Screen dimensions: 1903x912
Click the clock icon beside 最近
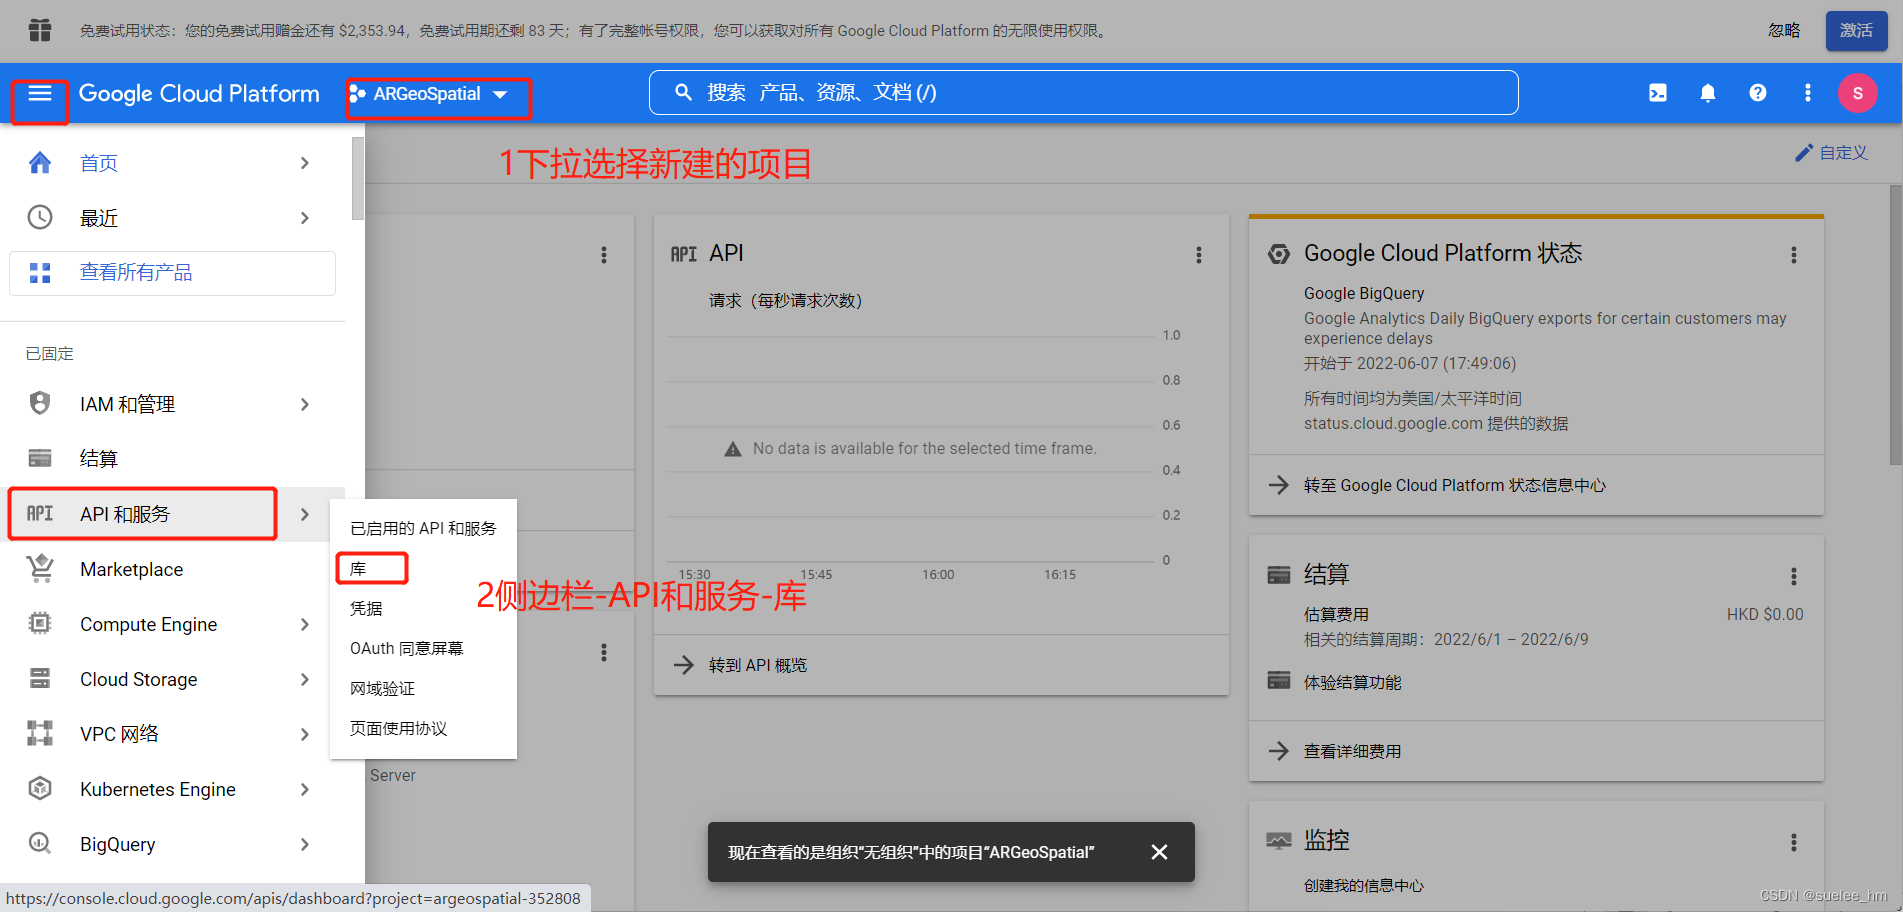coord(40,217)
